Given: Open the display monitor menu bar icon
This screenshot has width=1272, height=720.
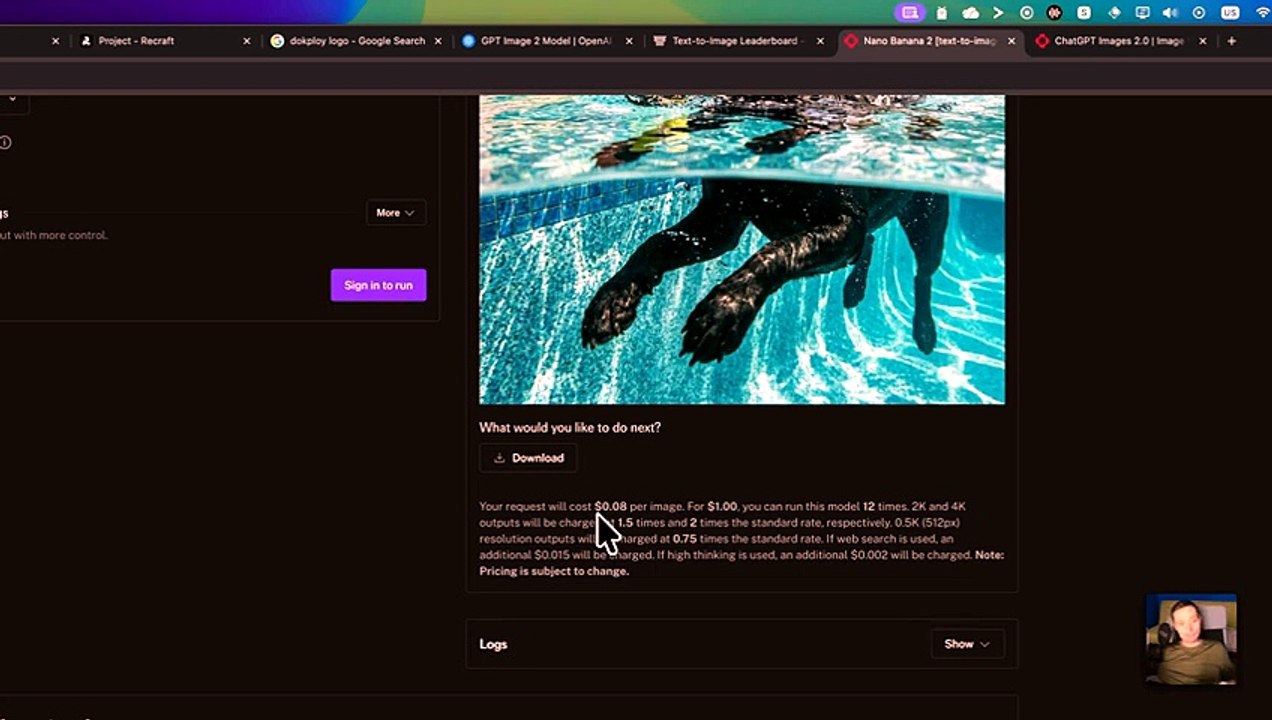Looking at the screenshot, I should (x=1141, y=13).
